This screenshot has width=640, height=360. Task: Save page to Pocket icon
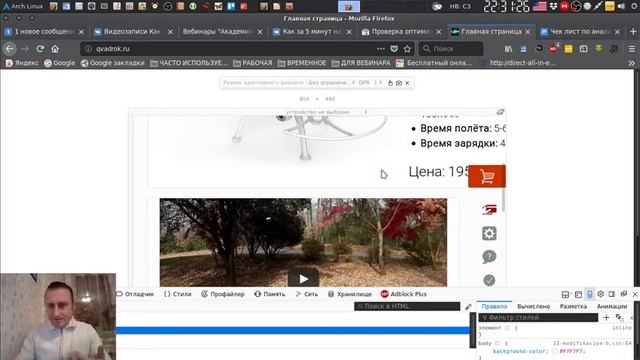(394, 49)
